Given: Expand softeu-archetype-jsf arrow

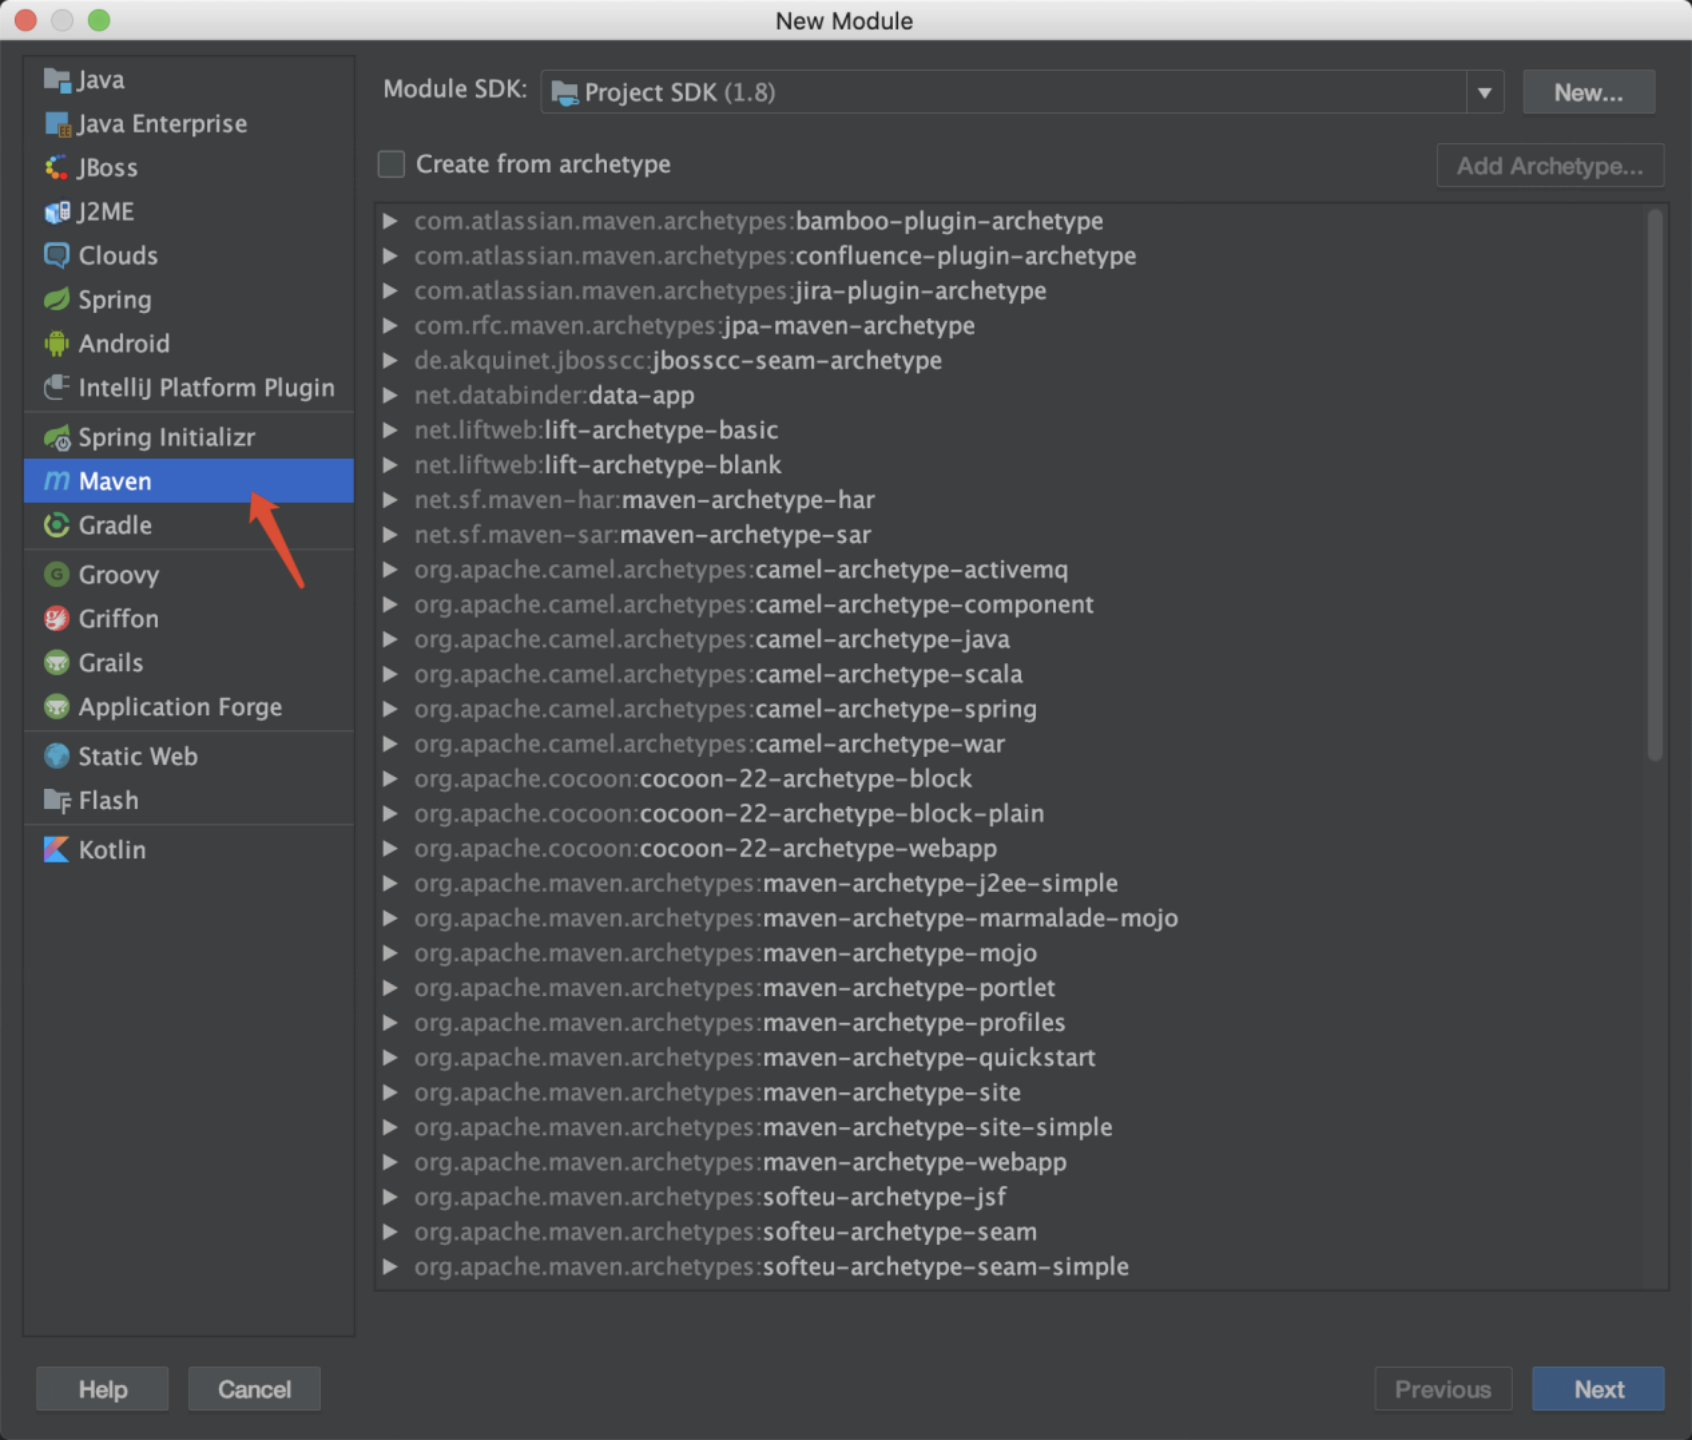Looking at the screenshot, I should (x=390, y=1197).
